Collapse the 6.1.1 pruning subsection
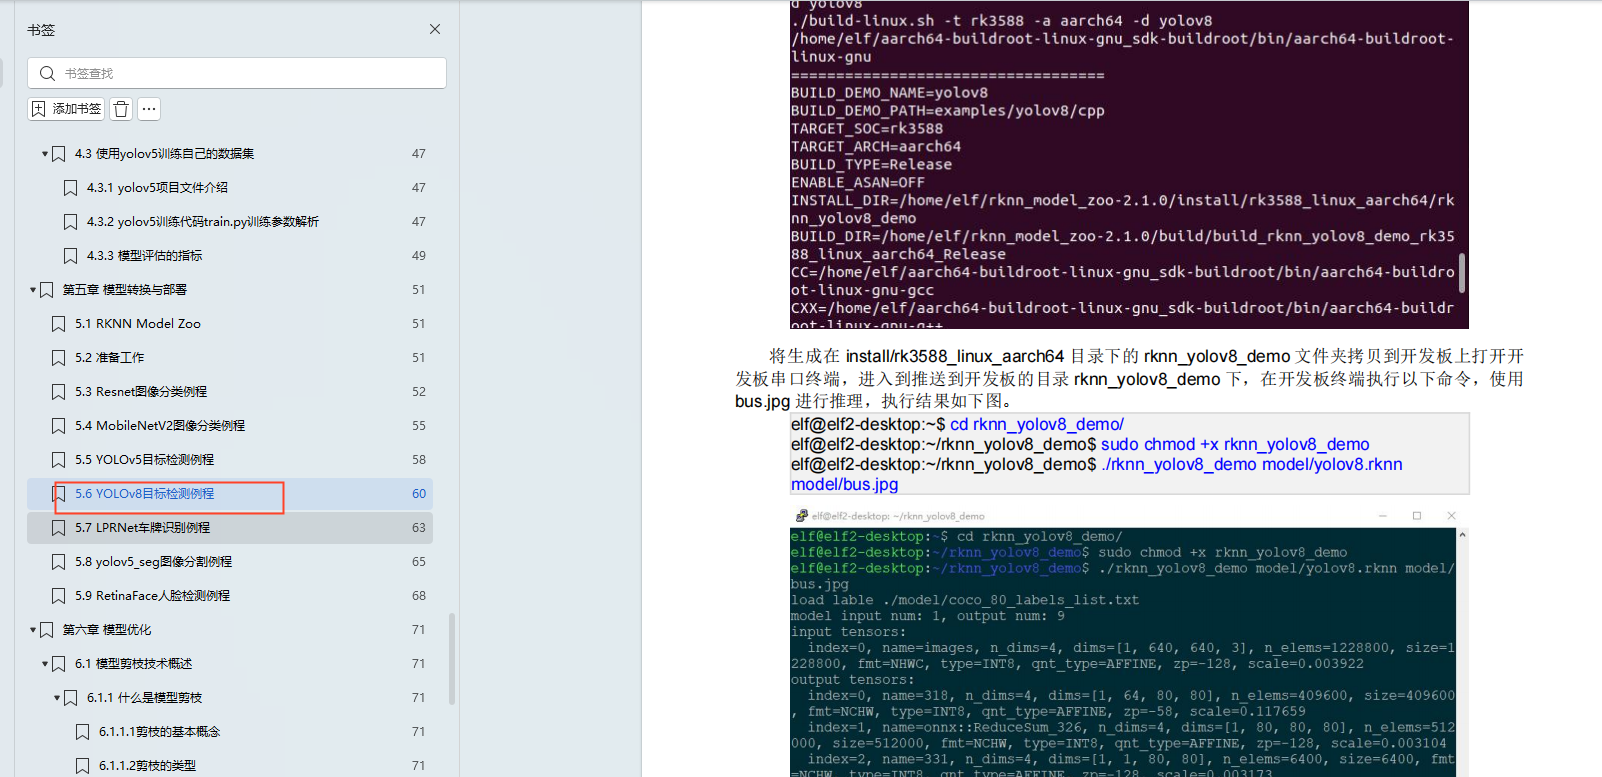Screen dimensions: 1602x777 coord(57,698)
